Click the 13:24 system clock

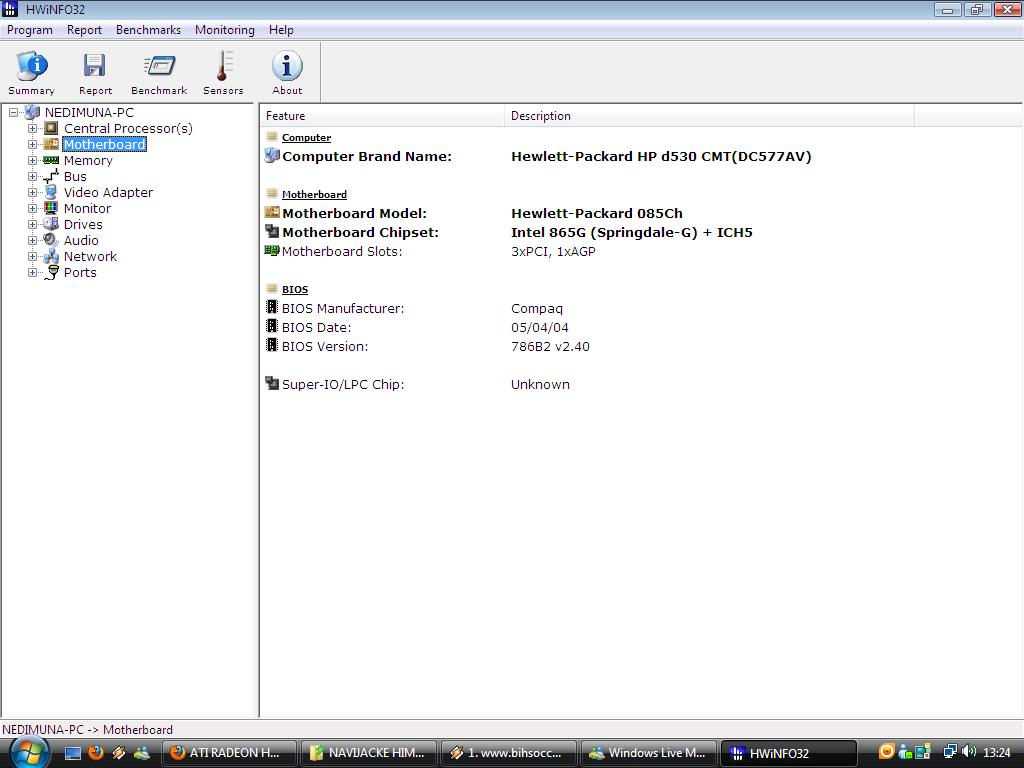coord(997,753)
